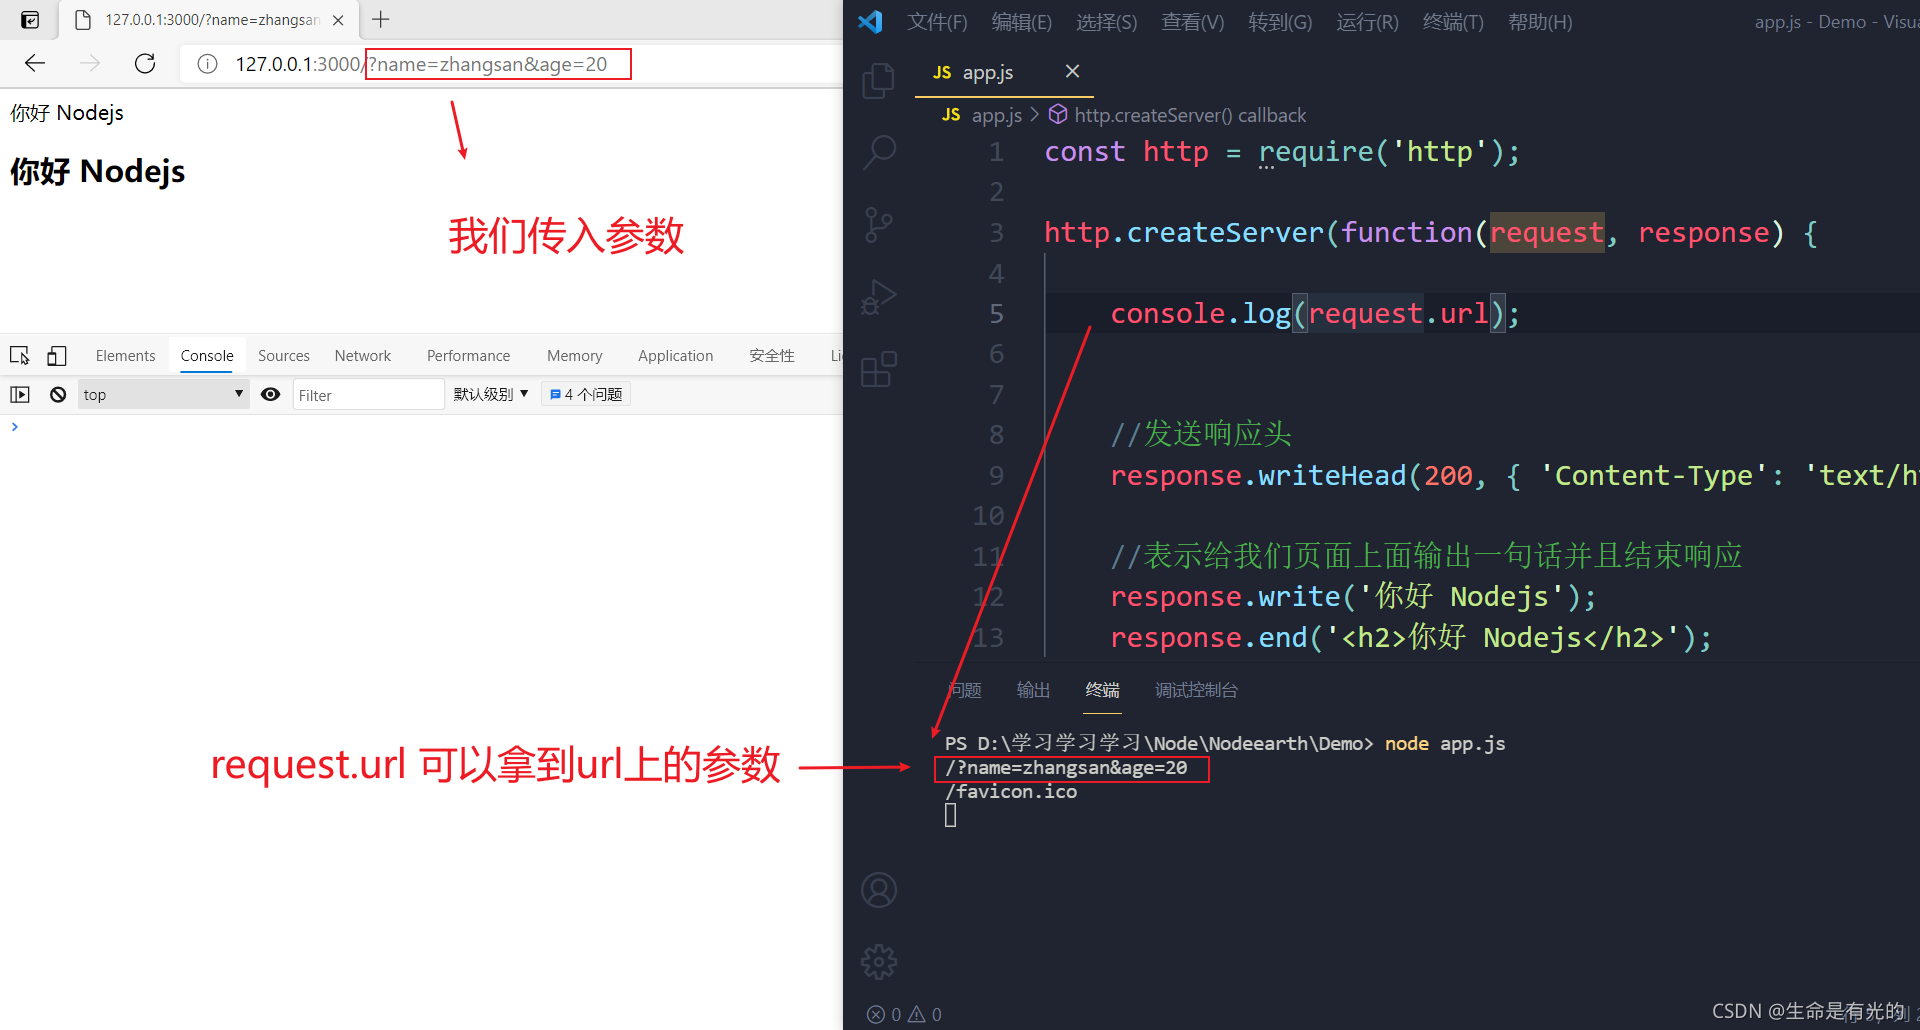This screenshot has width=1920, height=1030.
Task: Click console.log(request.url) code line
Action: (x=1314, y=314)
